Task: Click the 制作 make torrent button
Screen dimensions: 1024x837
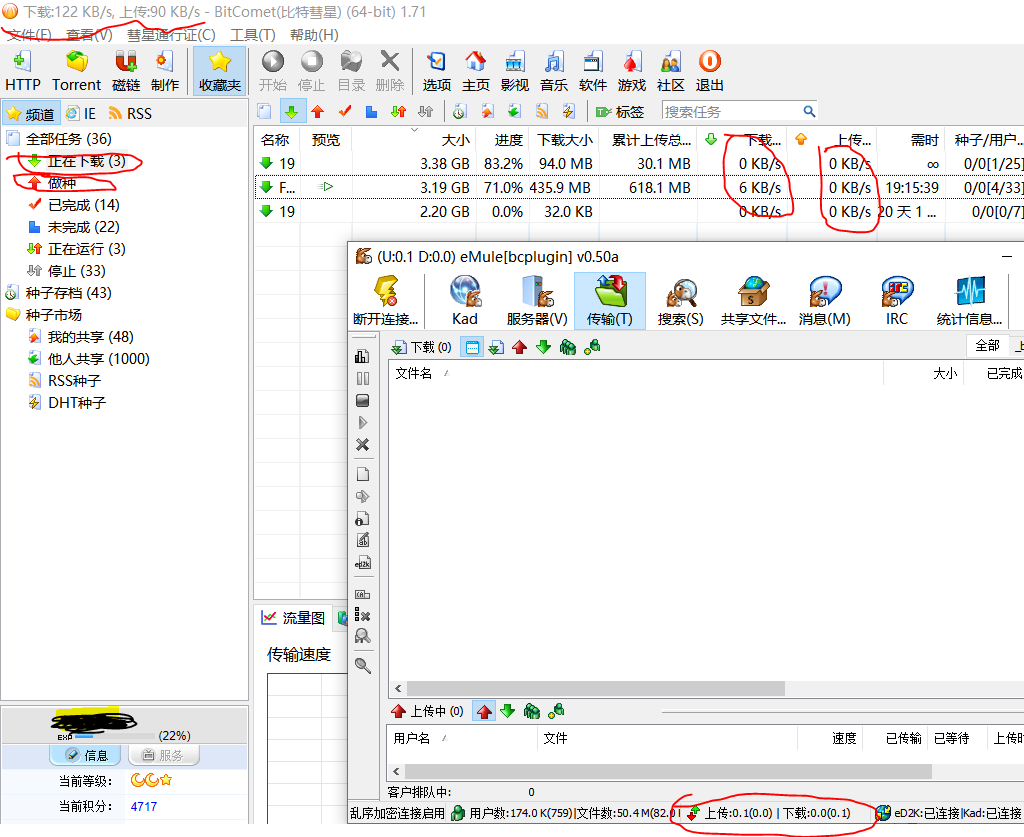Action: 165,71
